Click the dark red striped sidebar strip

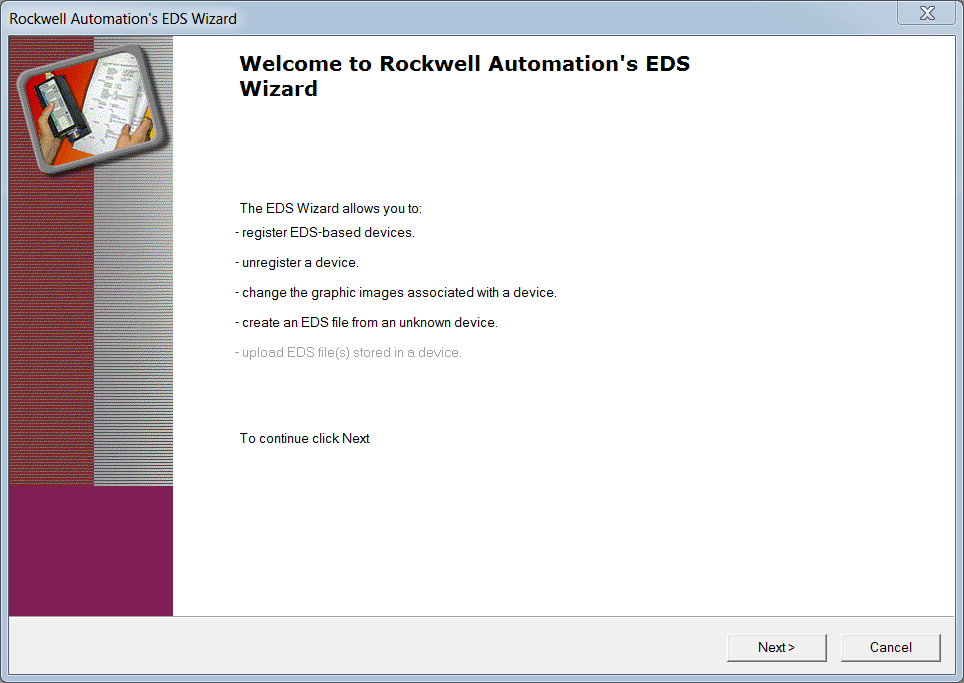50,330
